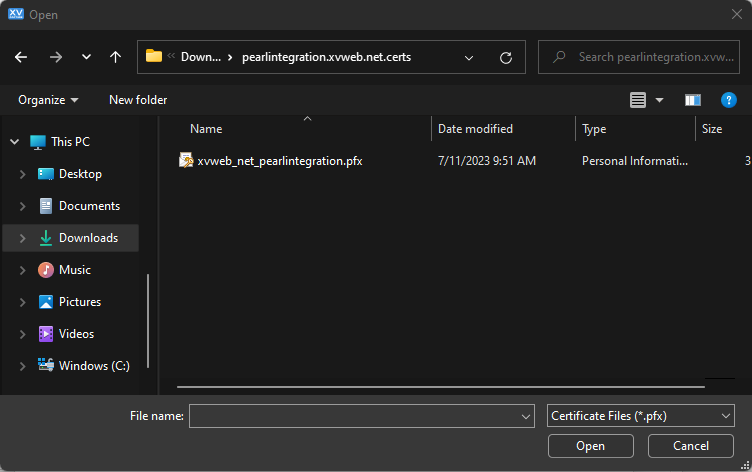This screenshot has width=752, height=472.
Task: Expand the Documents tree node
Action: [x=22, y=206]
